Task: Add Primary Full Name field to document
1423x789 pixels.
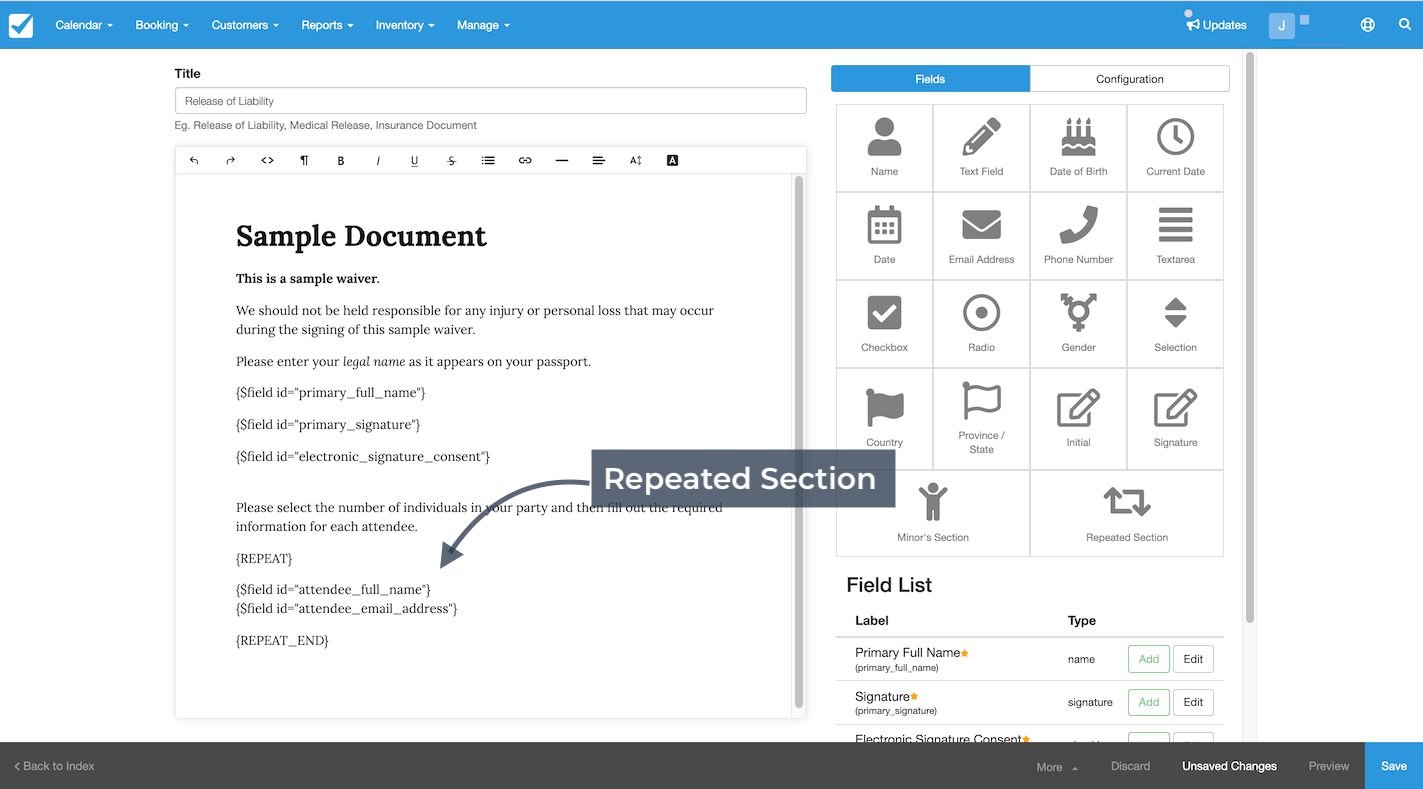Action: coord(1149,659)
